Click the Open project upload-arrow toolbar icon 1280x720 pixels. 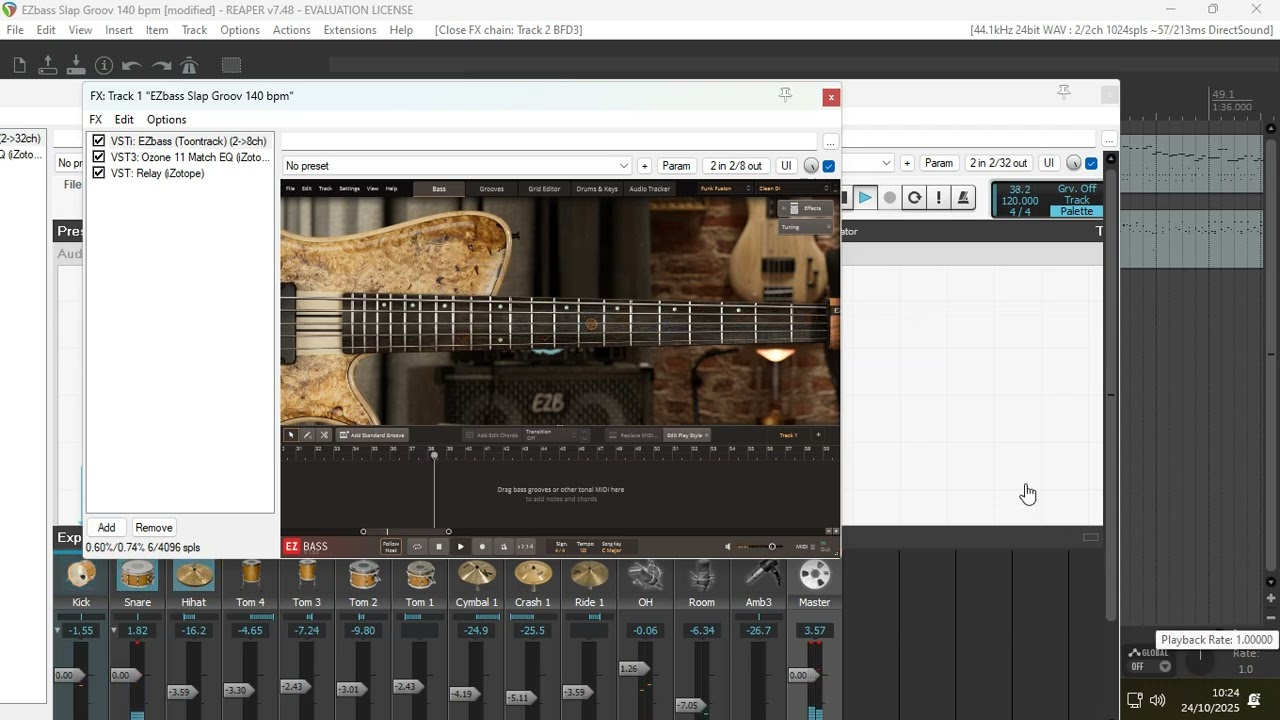(x=48, y=66)
